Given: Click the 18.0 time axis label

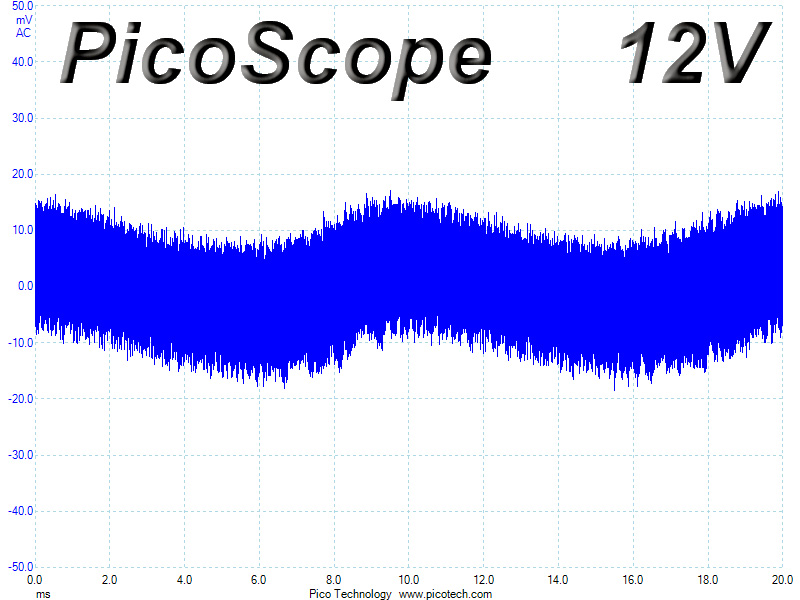Looking at the screenshot, I should coord(708,580).
